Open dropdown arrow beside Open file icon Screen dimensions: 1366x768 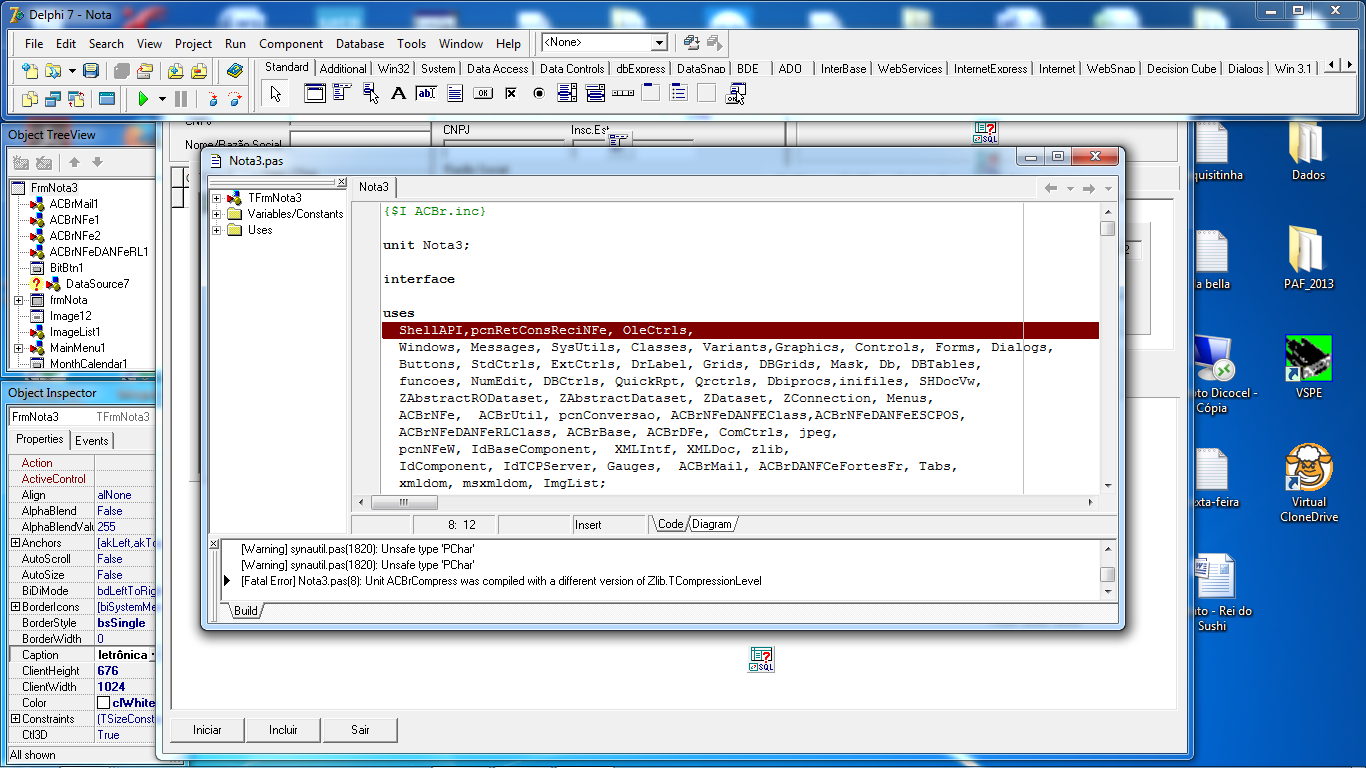point(72,71)
